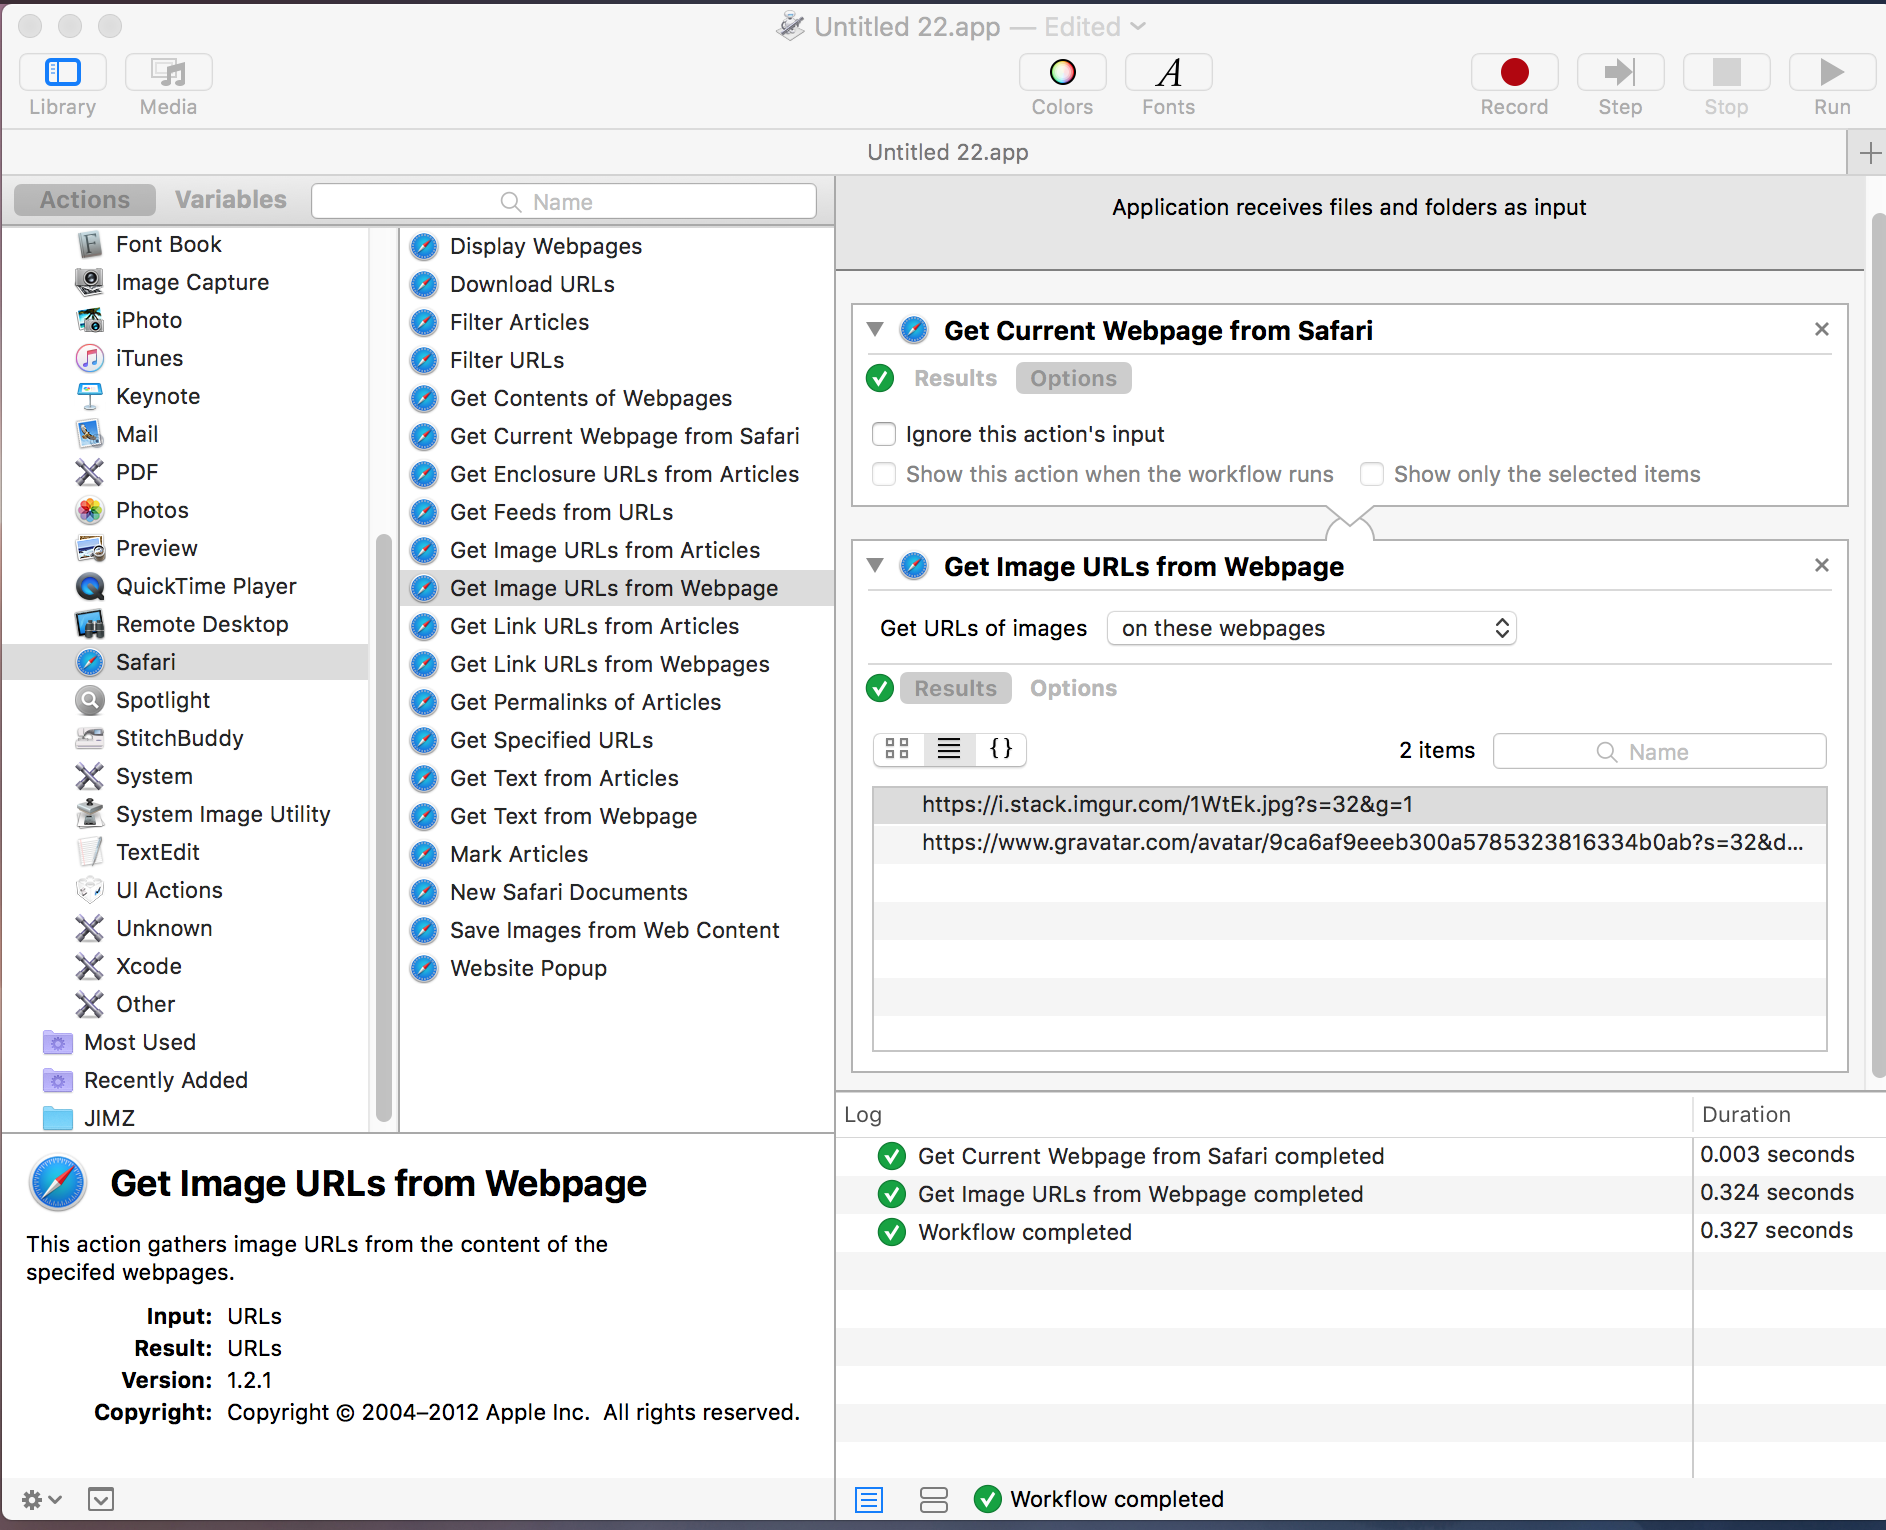Open the gear action menu dropdown

tap(42, 1499)
